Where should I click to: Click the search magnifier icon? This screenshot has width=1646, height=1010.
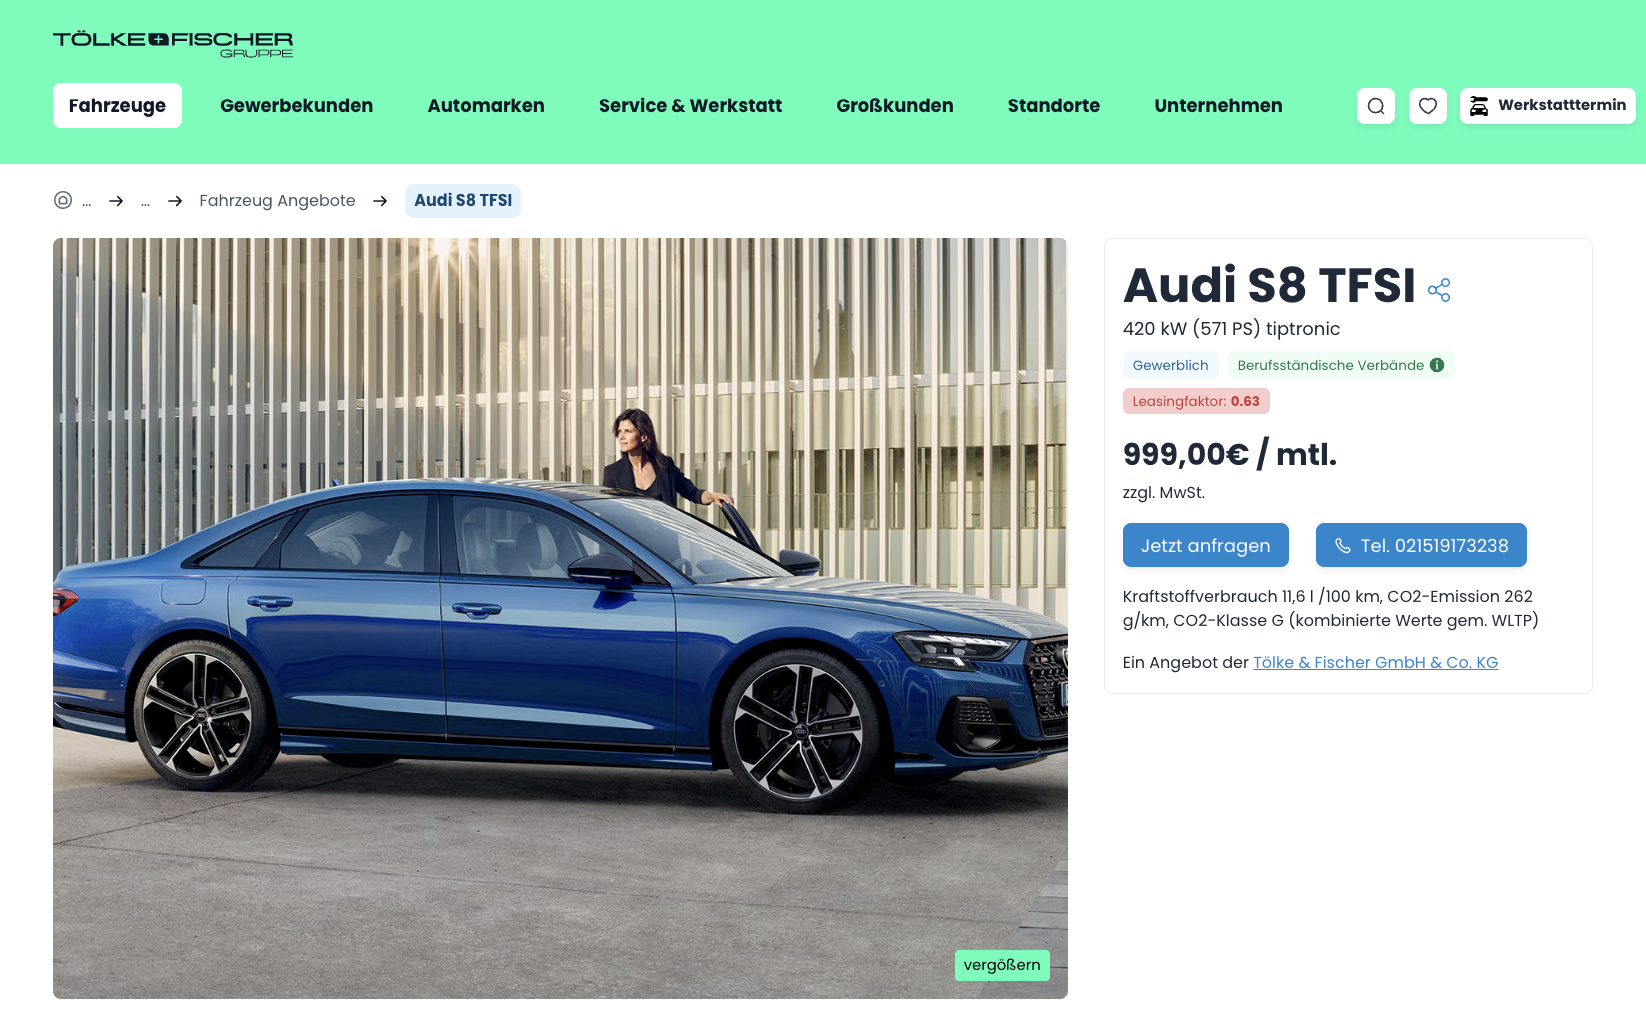(1376, 106)
